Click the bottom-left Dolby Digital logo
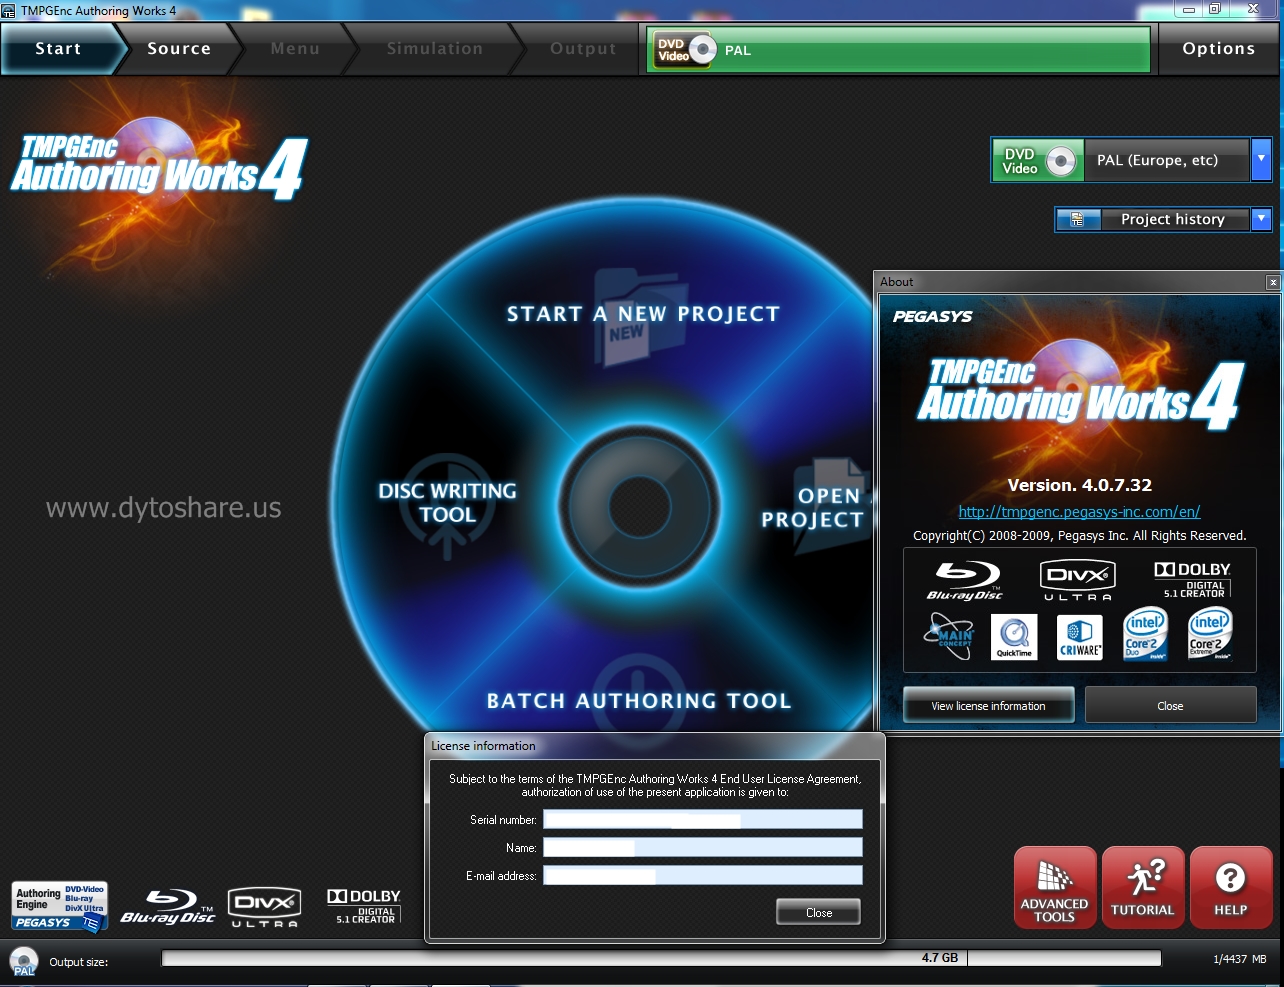The height and width of the screenshot is (987, 1284). (365, 905)
